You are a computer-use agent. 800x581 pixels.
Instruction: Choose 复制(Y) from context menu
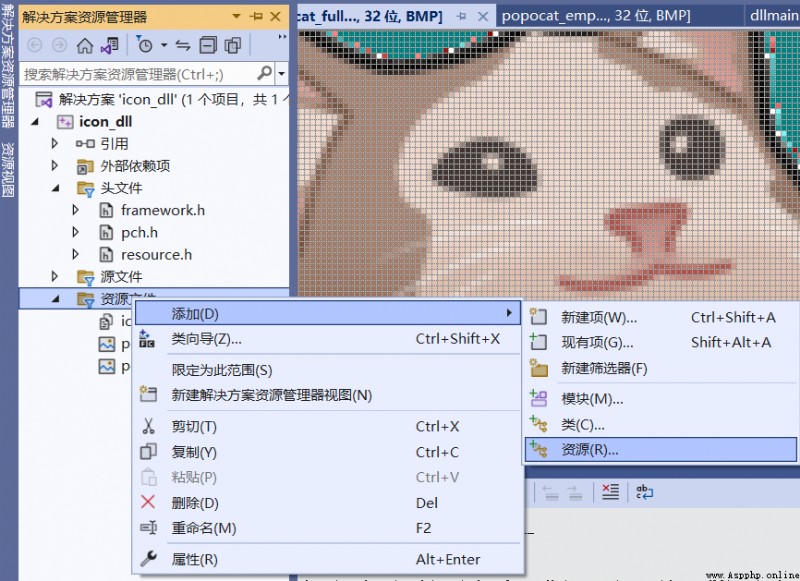(328, 452)
